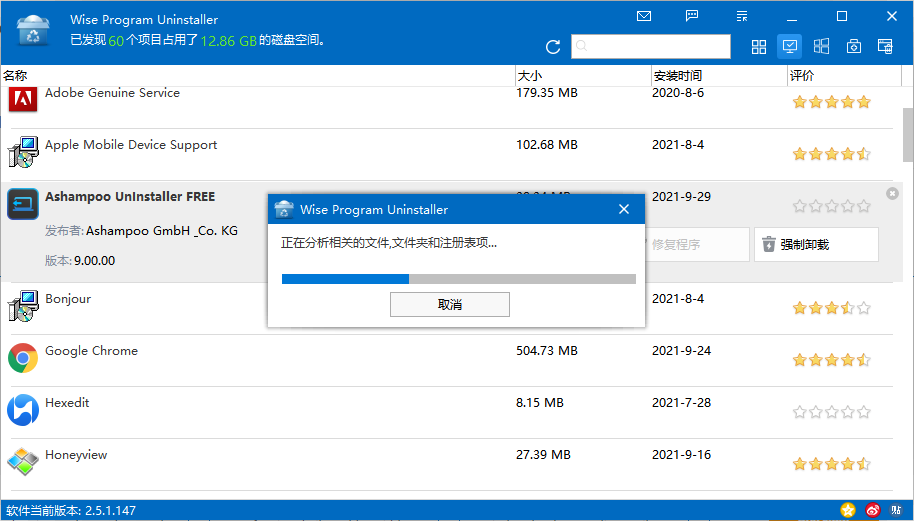Click the Honeyview star rating
This screenshot has width=914, height=521.
(832, 464)
